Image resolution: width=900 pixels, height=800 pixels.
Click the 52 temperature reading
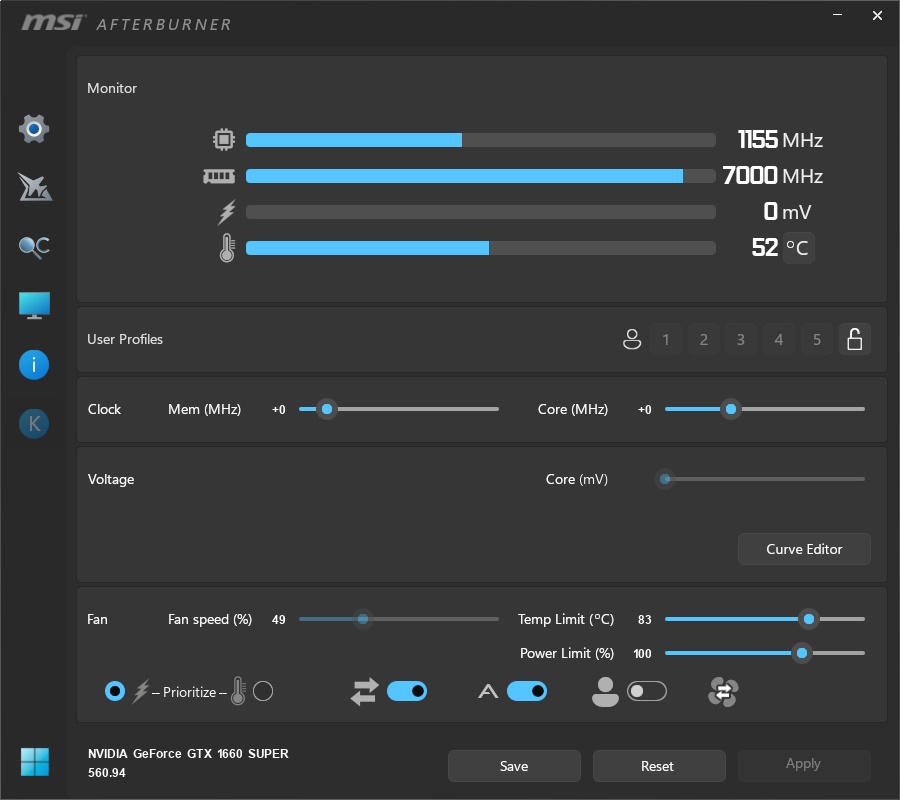point(765,248)
